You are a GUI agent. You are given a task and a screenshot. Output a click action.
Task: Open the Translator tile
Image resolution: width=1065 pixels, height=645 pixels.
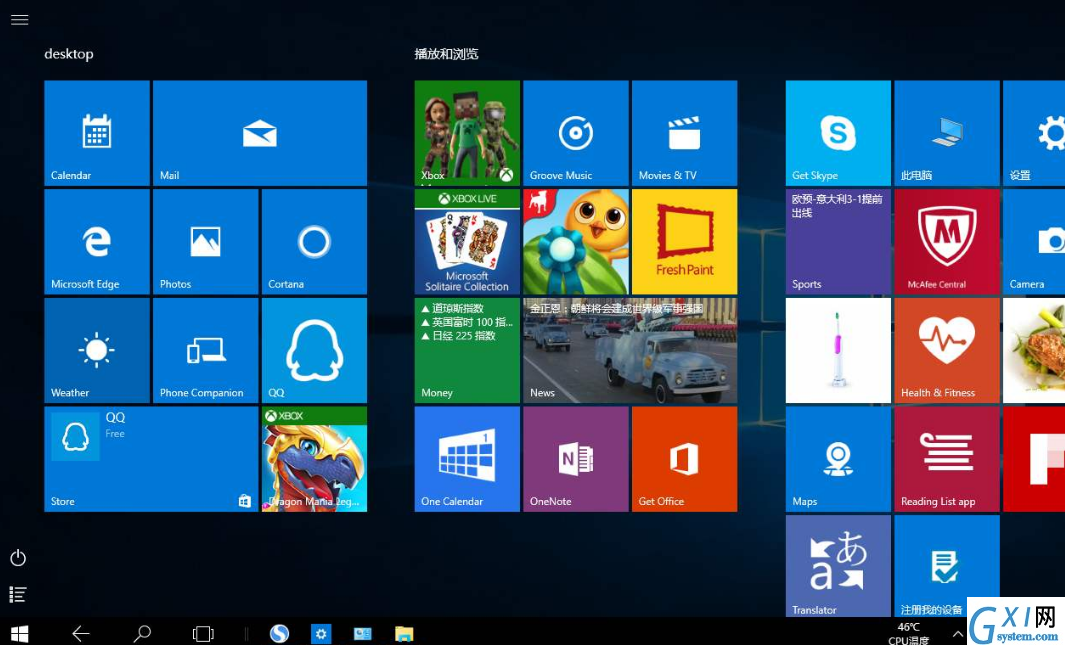[x=838, y=566]
